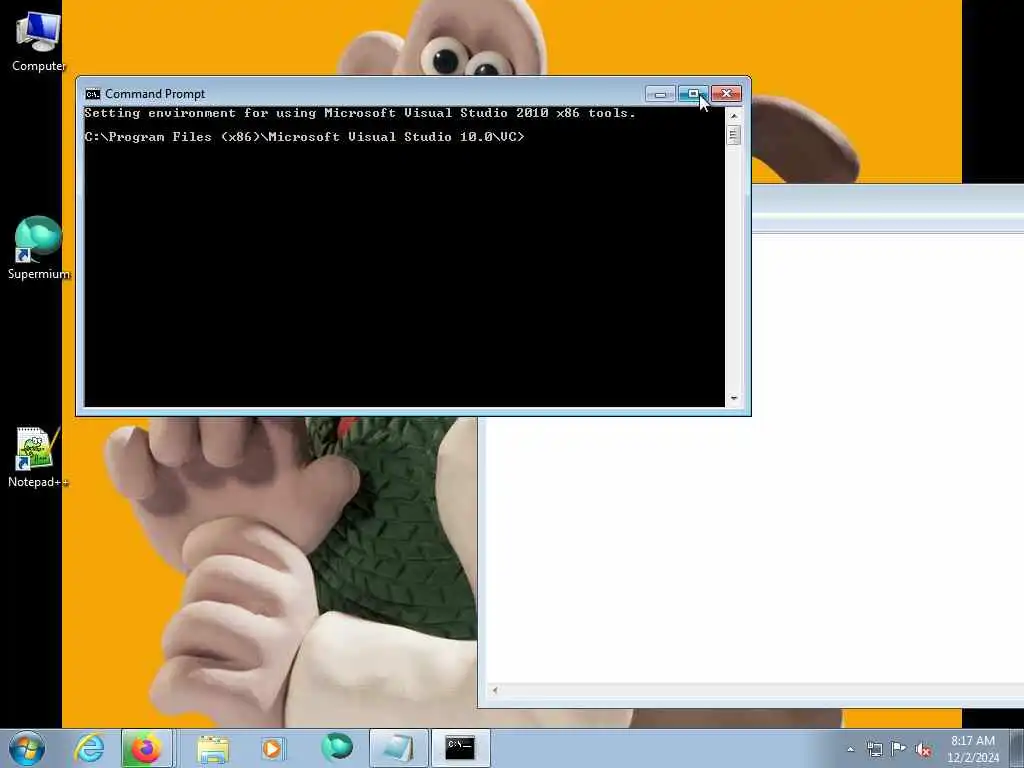The height and width of the screenshot is (768, 1024).
Task: Close the Command Prompt window
Action: (x=726, y=94)
